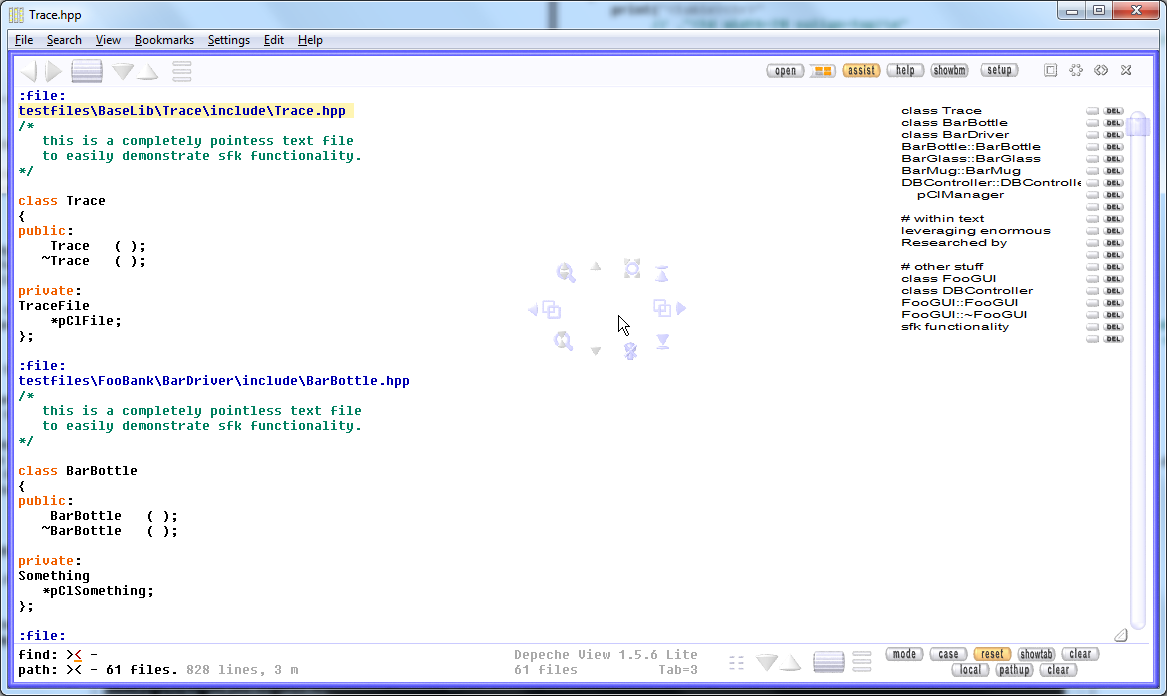Click the back arrow in the top toolbar
Viewport: 1167px width, 696px height.
[x=28, y=71]
